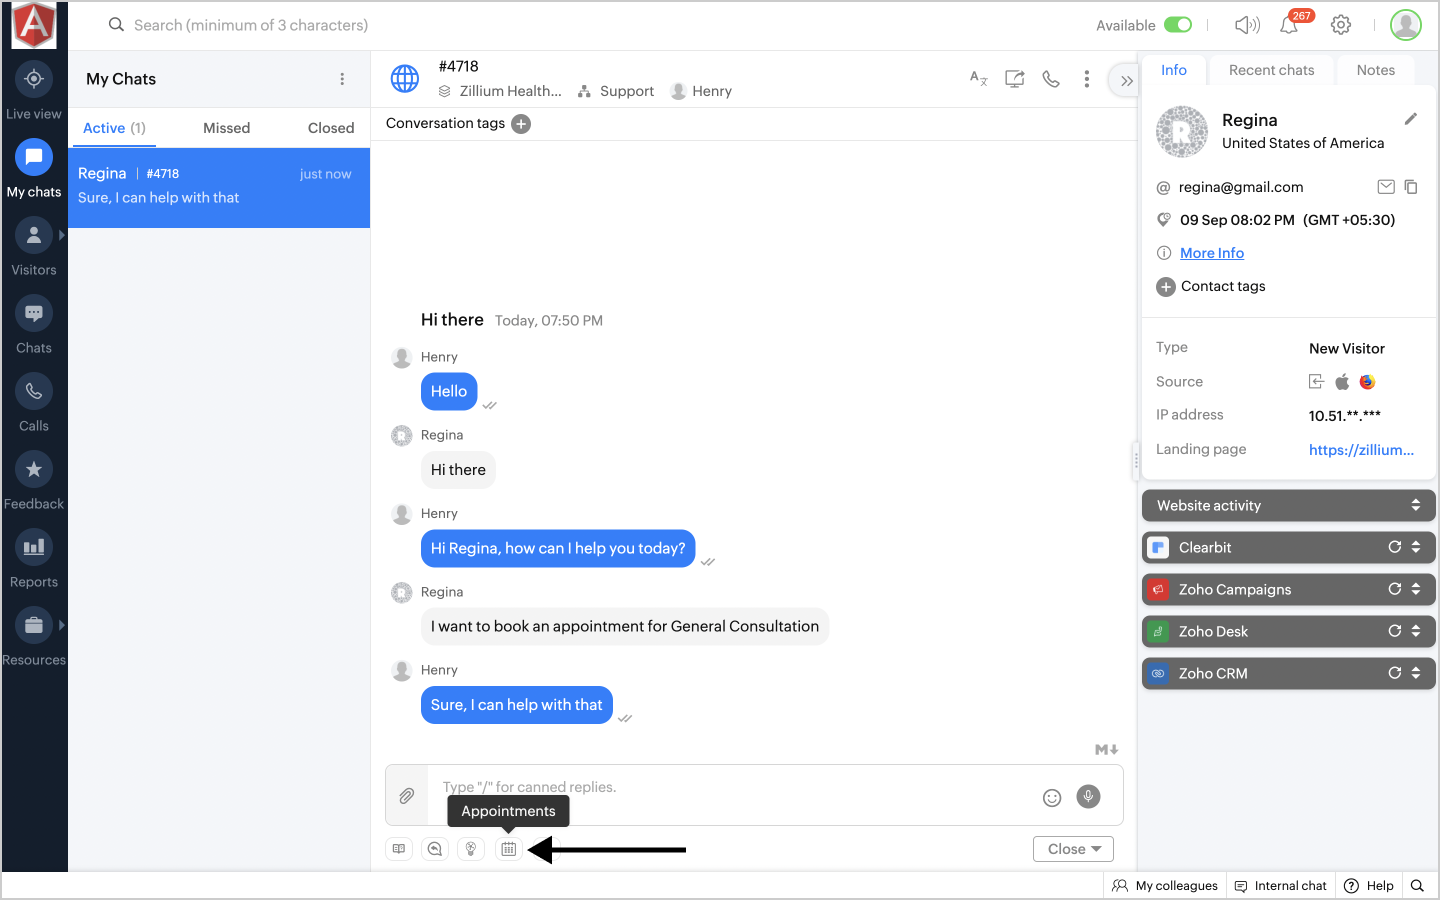
Task: Open the Appointments calendar icon
Action: (x=509, y=849)
